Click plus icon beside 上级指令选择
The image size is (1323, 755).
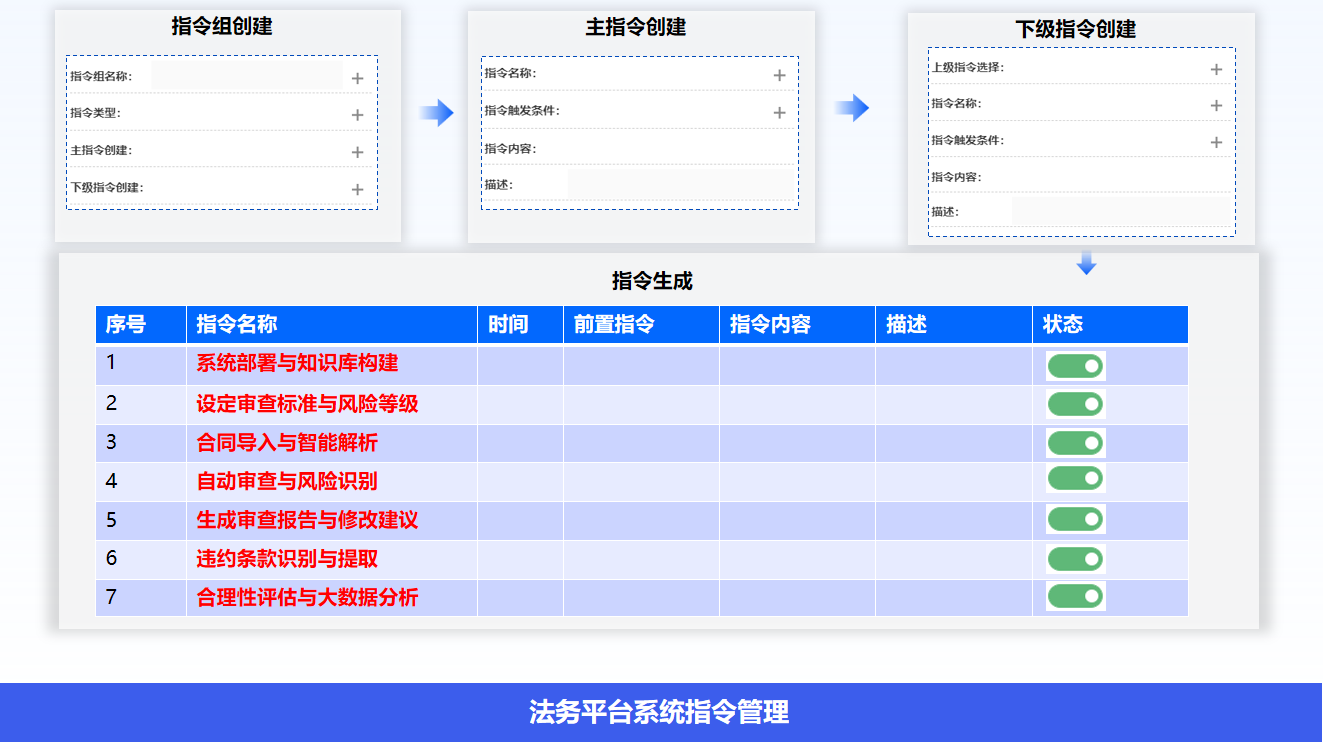(1216, 69)
